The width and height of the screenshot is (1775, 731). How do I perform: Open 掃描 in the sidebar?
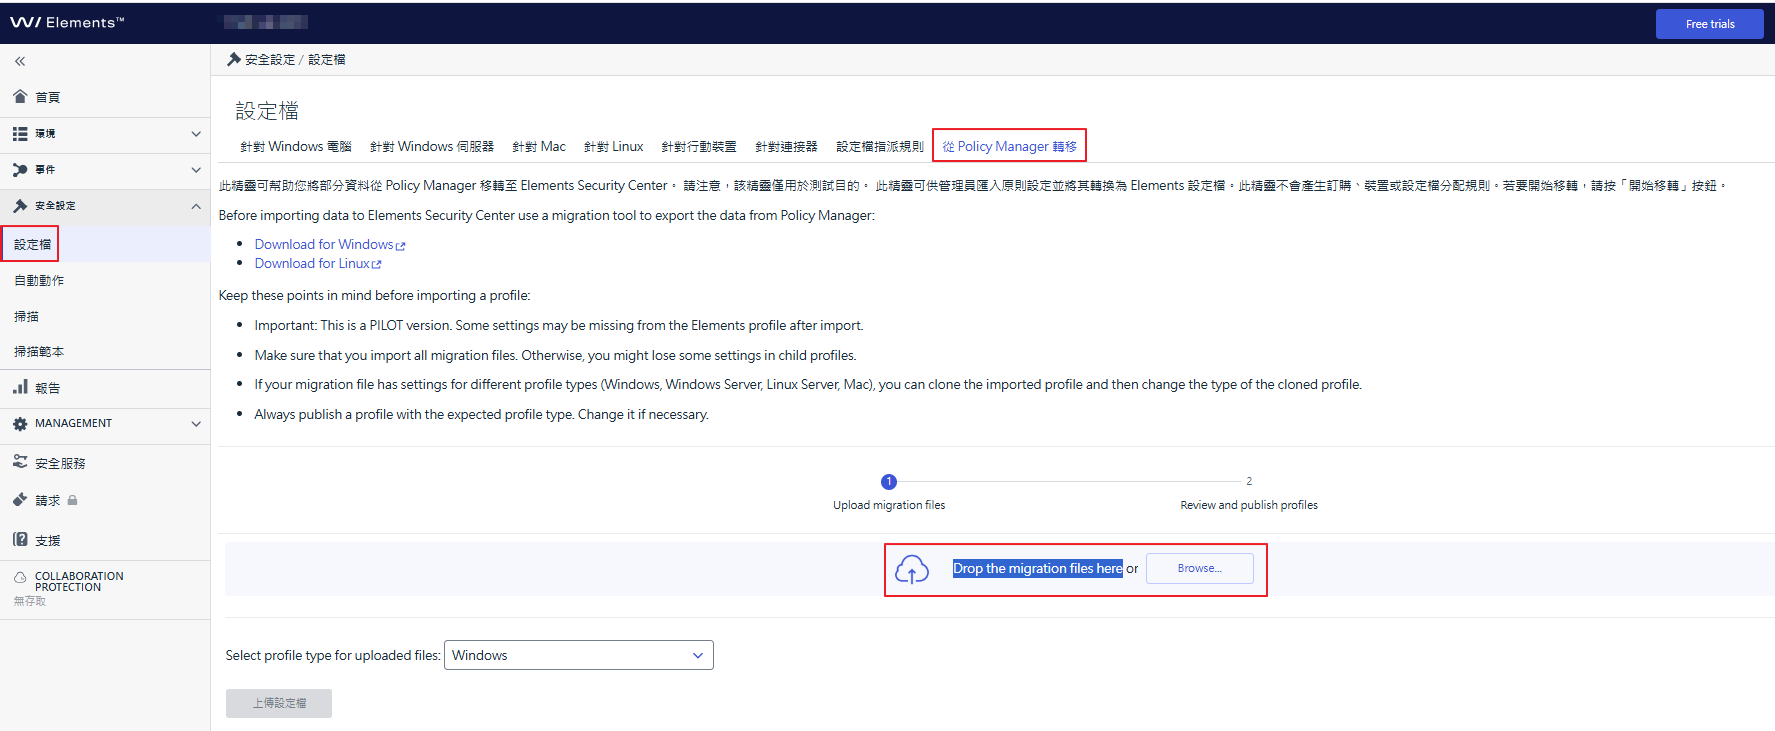pos(26,317)
